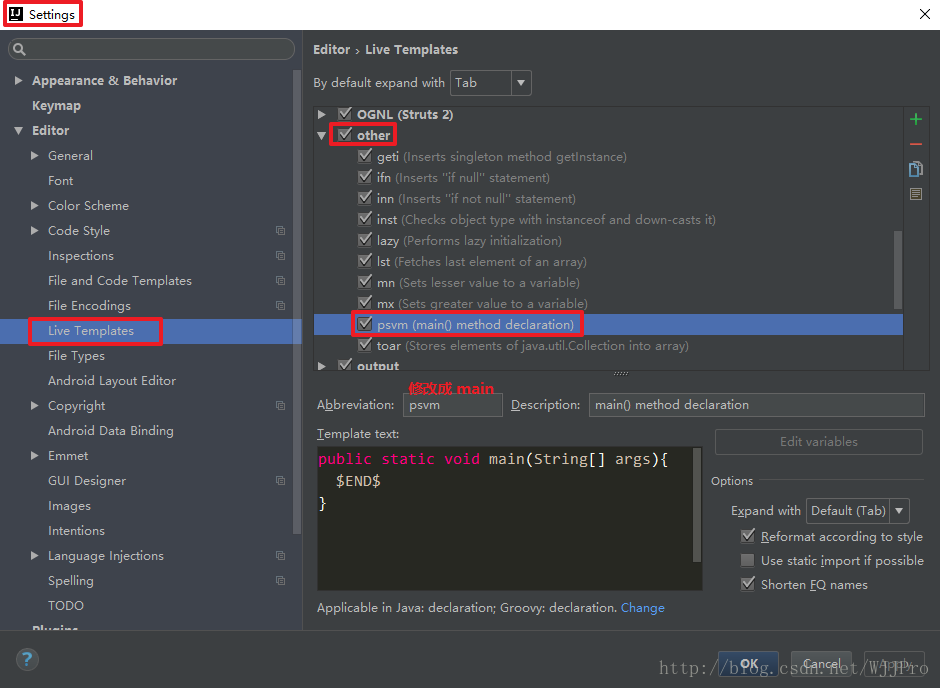Click the red minus remove template icon
This screenshot has width=940, height=688.
(x=915, y=144)
